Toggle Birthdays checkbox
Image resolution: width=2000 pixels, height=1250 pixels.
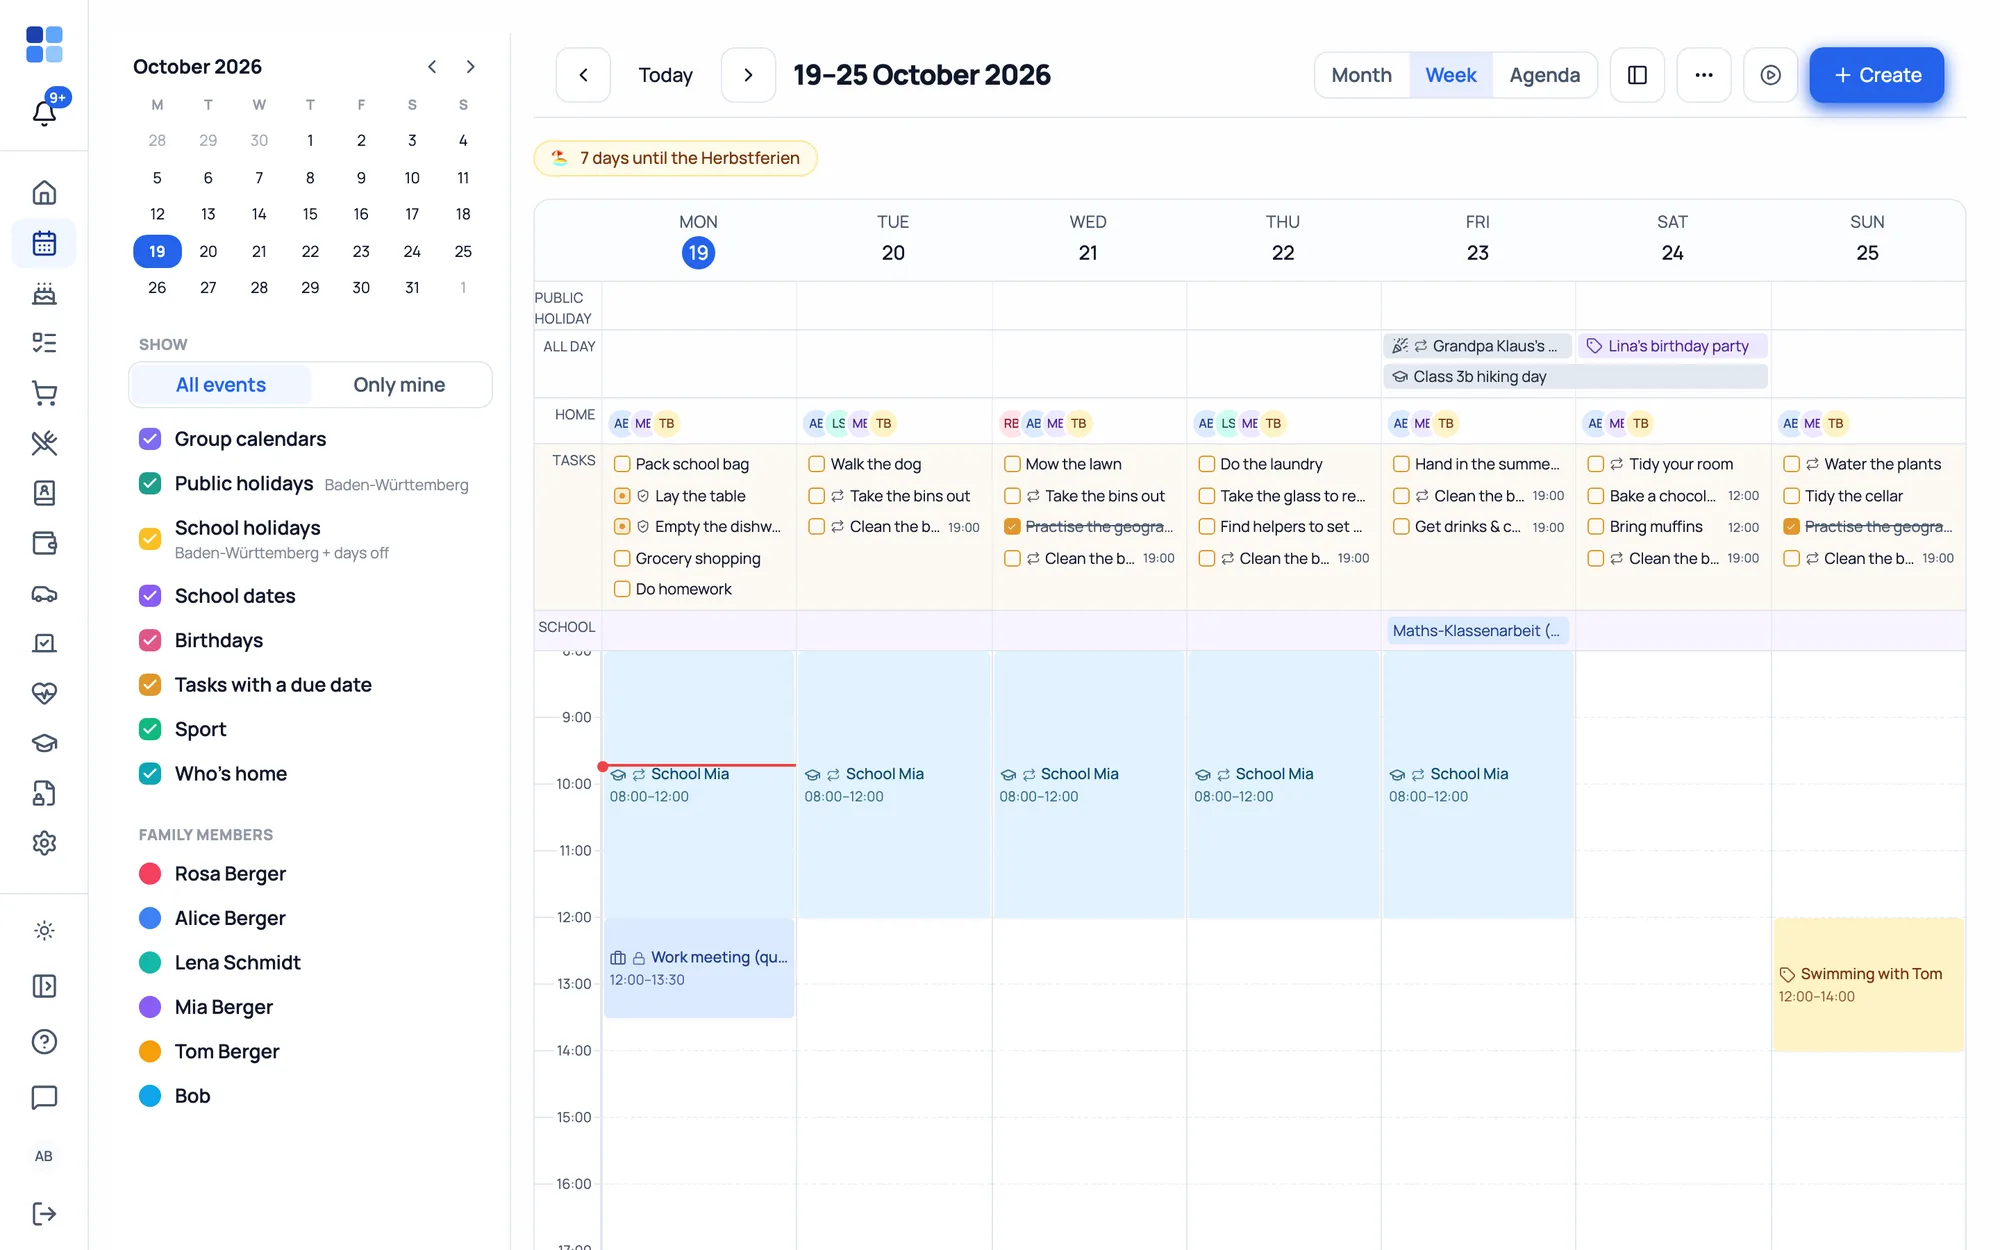150,640
